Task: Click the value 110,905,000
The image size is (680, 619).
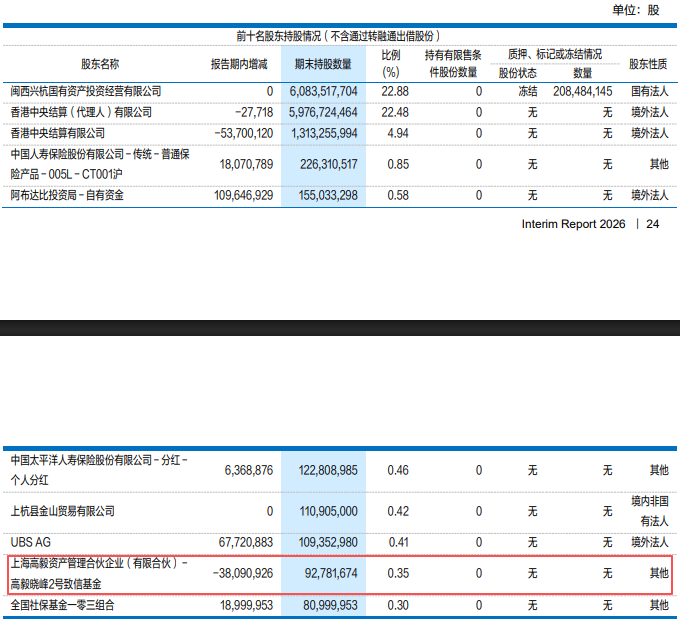Action: pos(328,511)
